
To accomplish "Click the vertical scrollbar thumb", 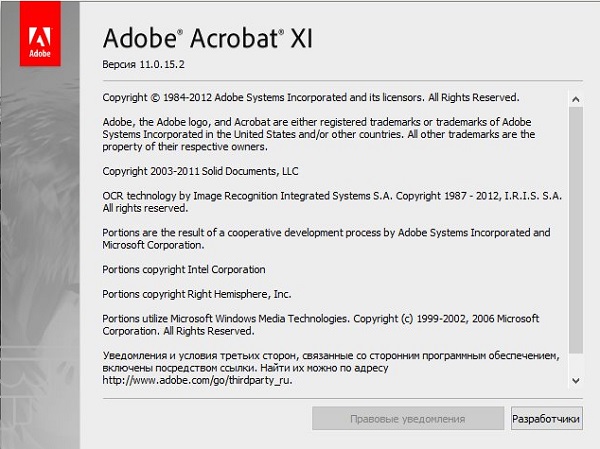I will [575, 228].
